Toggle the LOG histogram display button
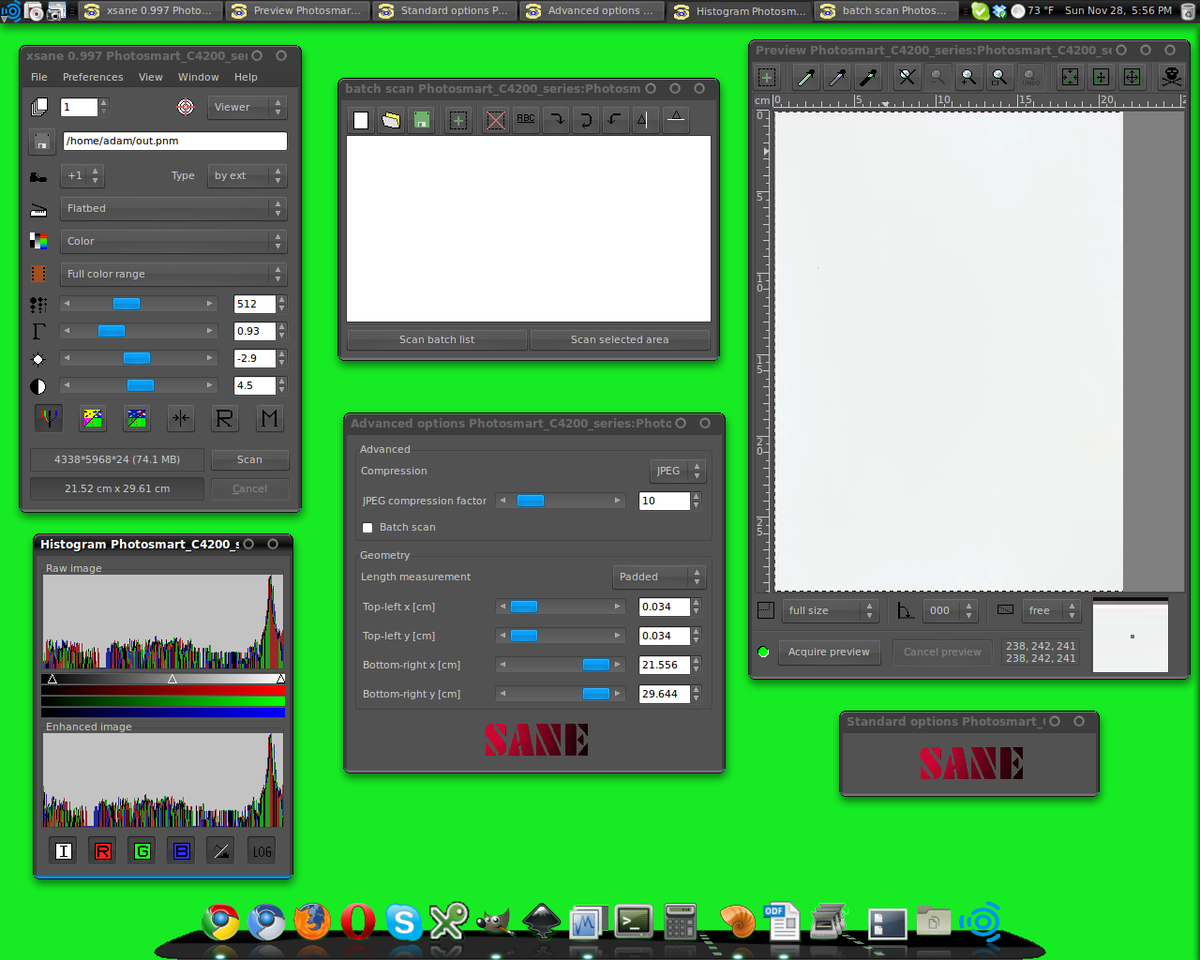The width and height of the screenshot is (1200, 960). (x=261, y=851)
